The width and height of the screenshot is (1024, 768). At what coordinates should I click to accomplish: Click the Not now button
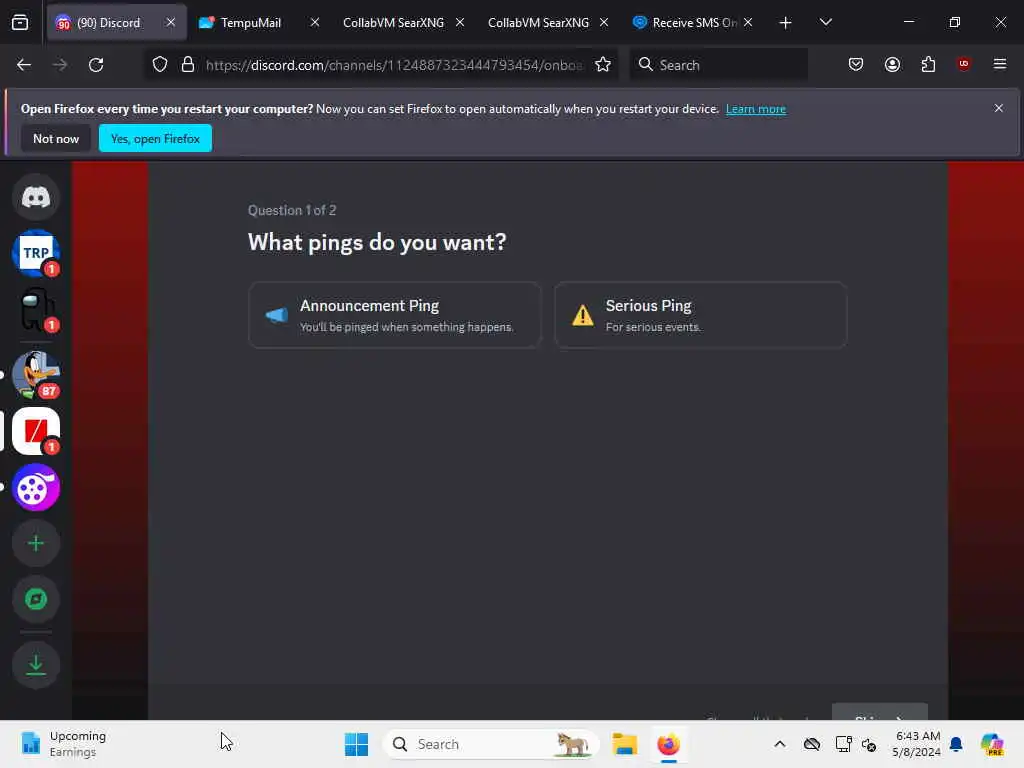[56, 138]
